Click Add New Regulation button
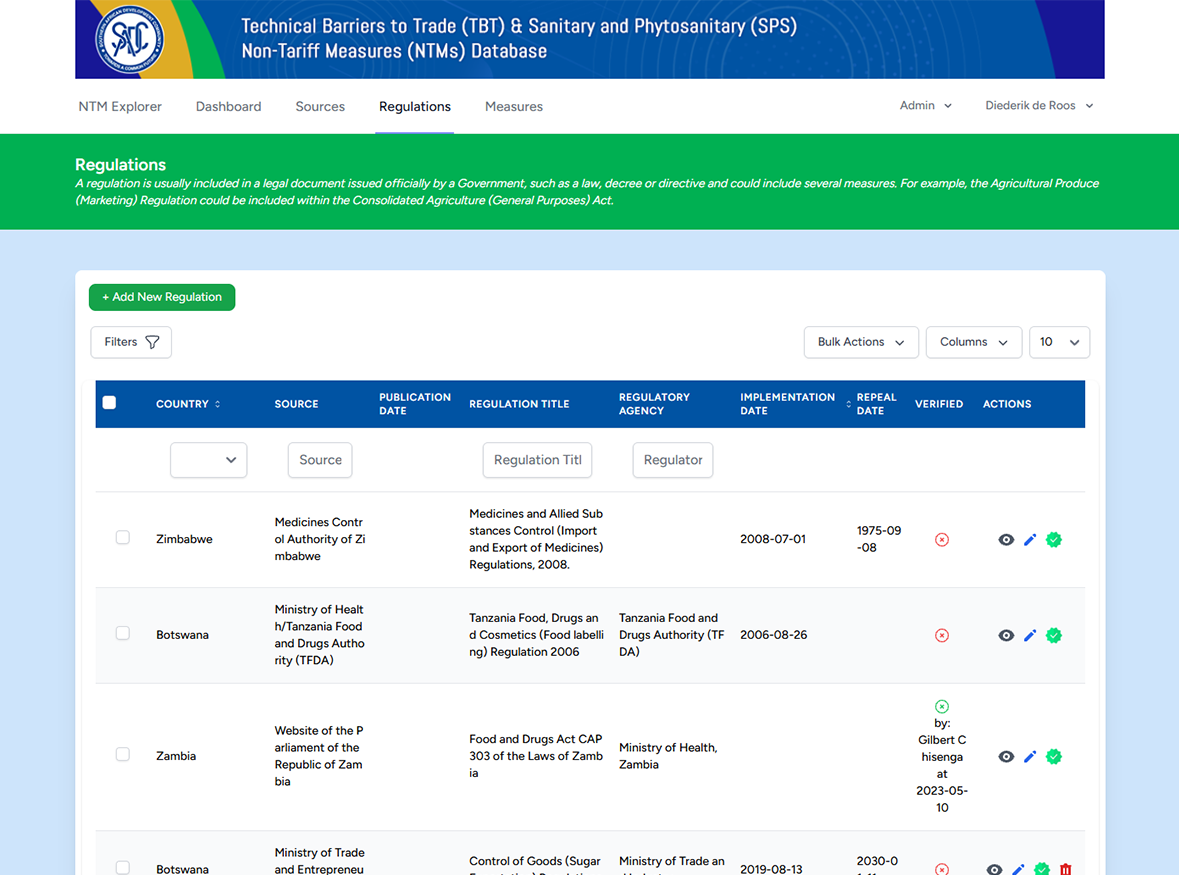Screen dimensions: 1179x875 pos(162,297)
